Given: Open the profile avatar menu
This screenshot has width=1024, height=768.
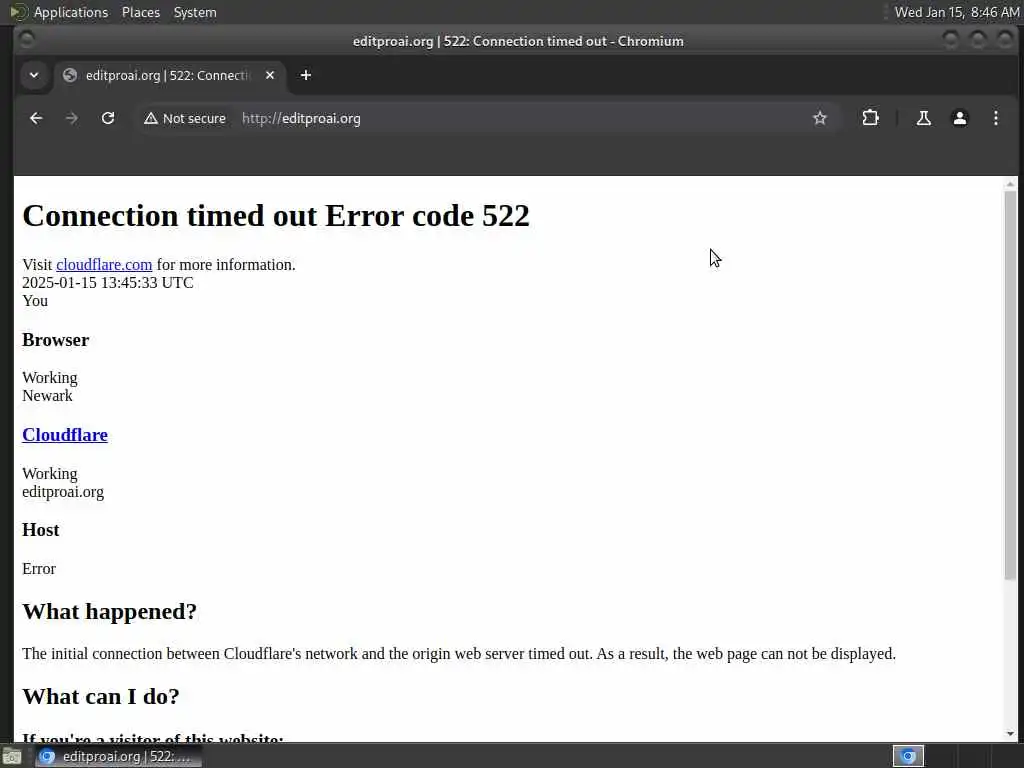Looking at the screenshot, I should click(x=959, y=118).
